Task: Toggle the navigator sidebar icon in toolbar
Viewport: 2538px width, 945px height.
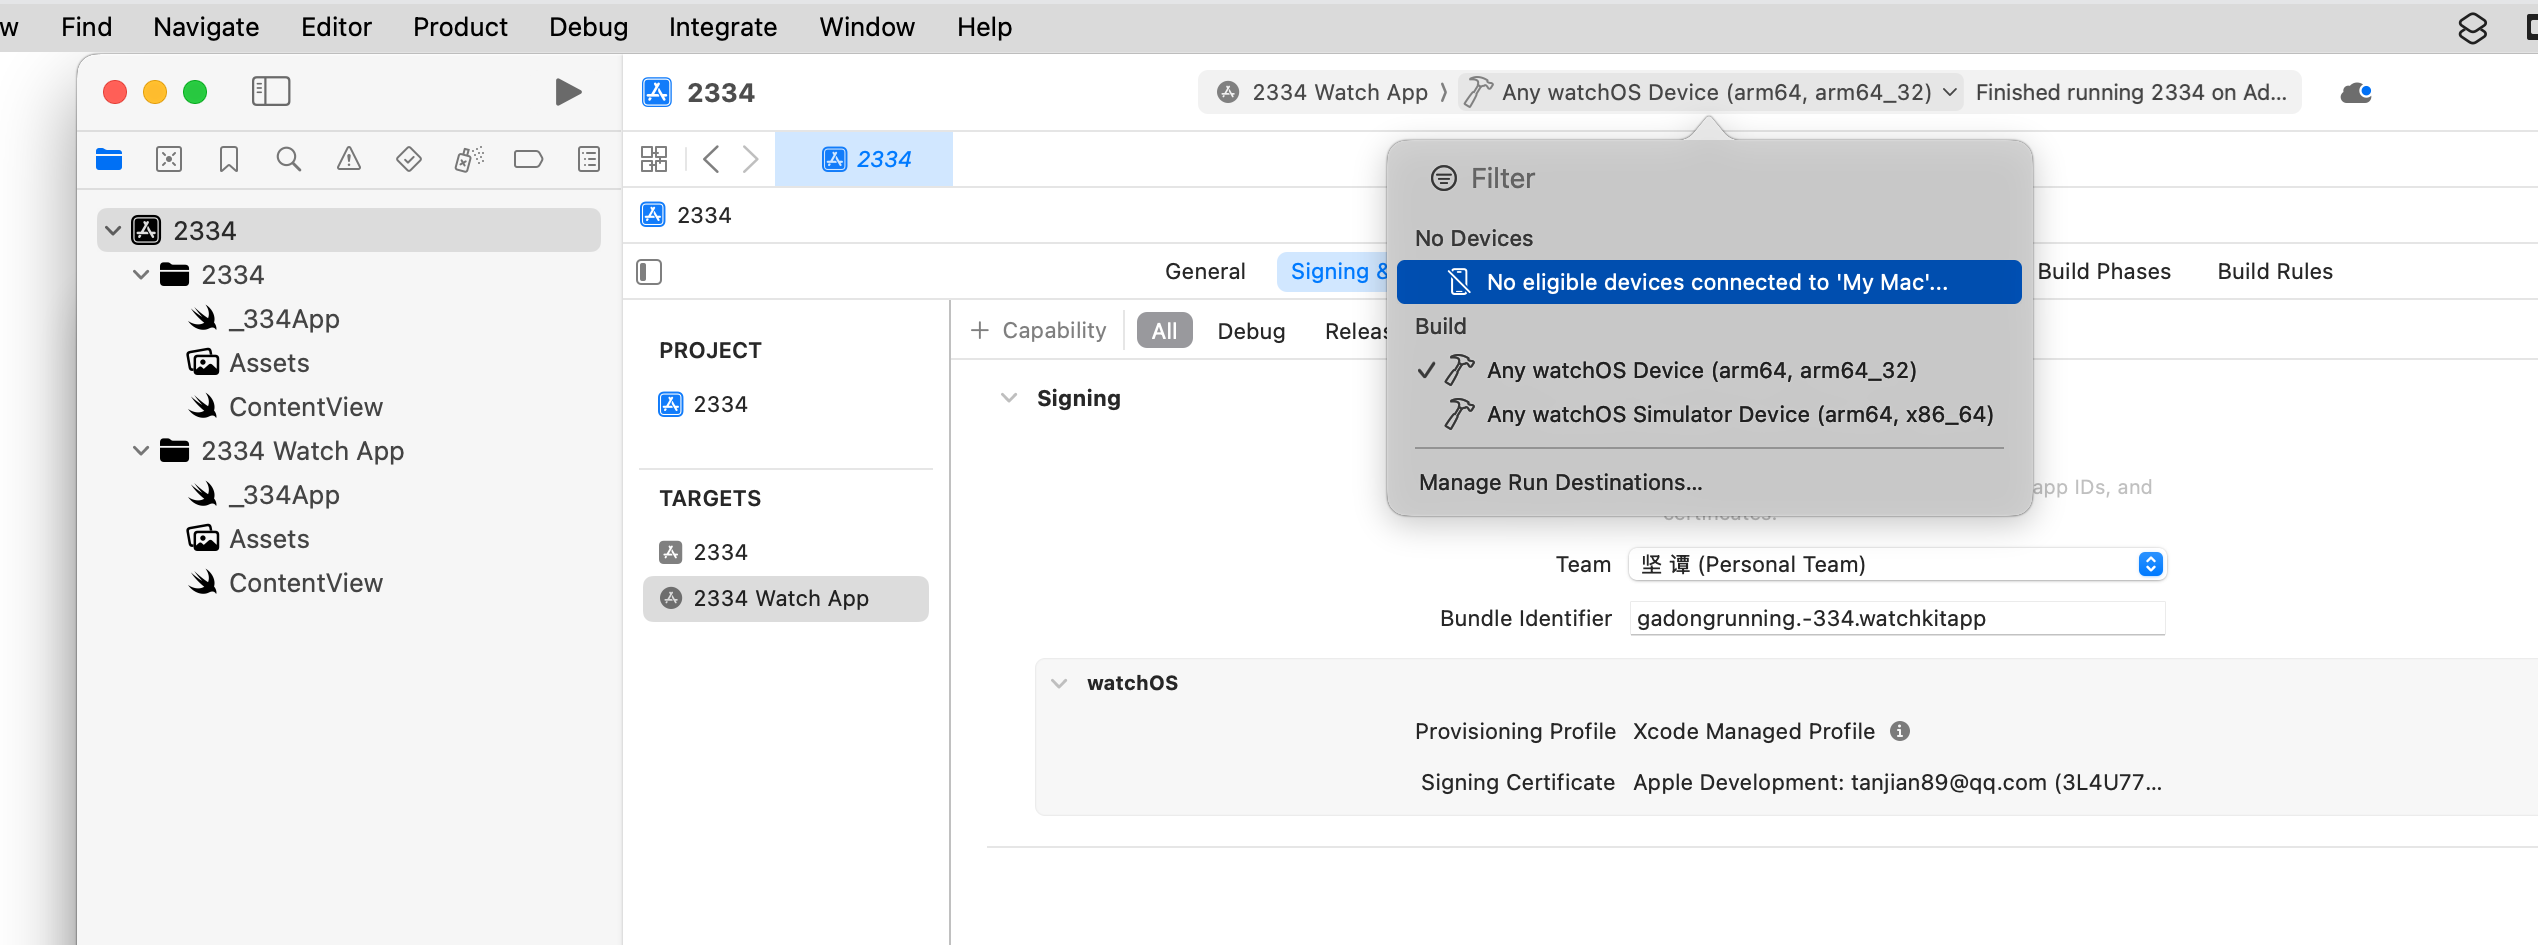Action: click(x=271, y=92)
